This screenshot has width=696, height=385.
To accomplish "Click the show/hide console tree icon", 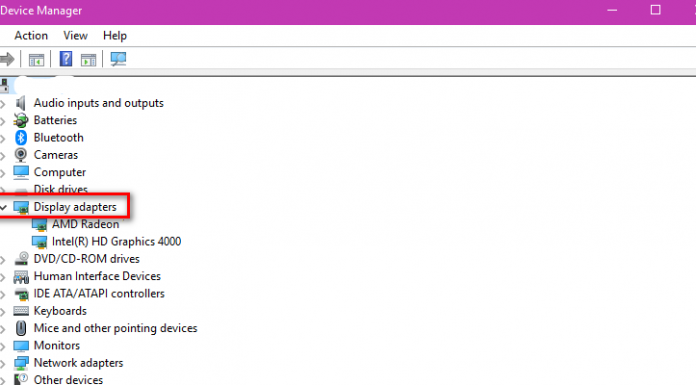I will [36, 60].
